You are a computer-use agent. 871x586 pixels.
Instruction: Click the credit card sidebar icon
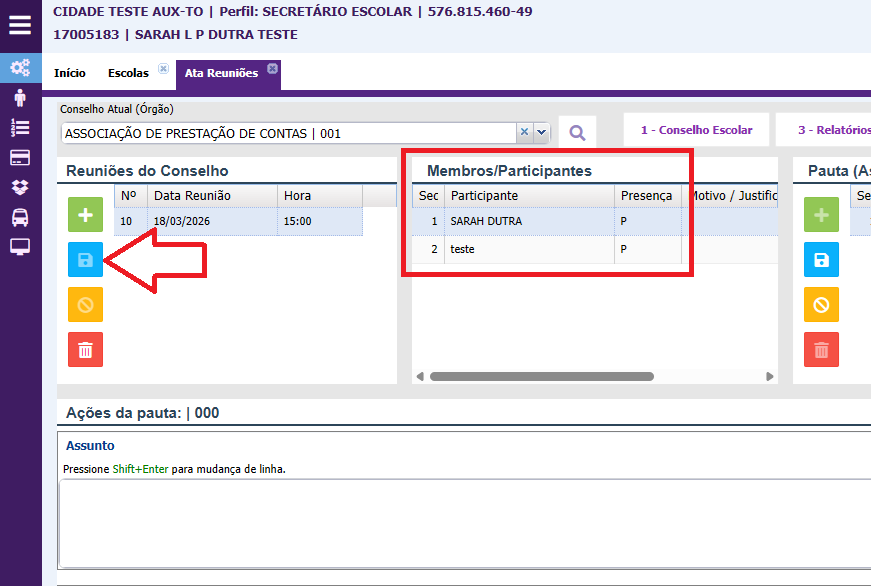[20, 157]
